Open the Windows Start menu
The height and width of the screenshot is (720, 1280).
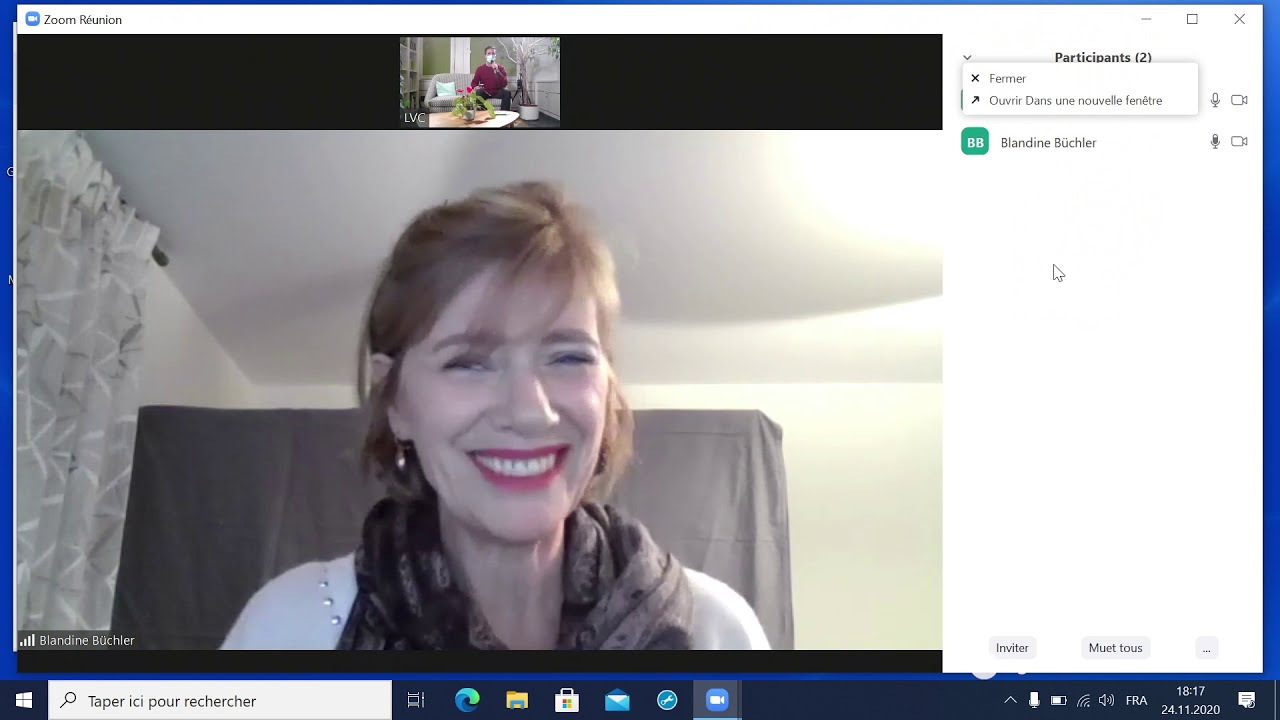click(24, 700)
